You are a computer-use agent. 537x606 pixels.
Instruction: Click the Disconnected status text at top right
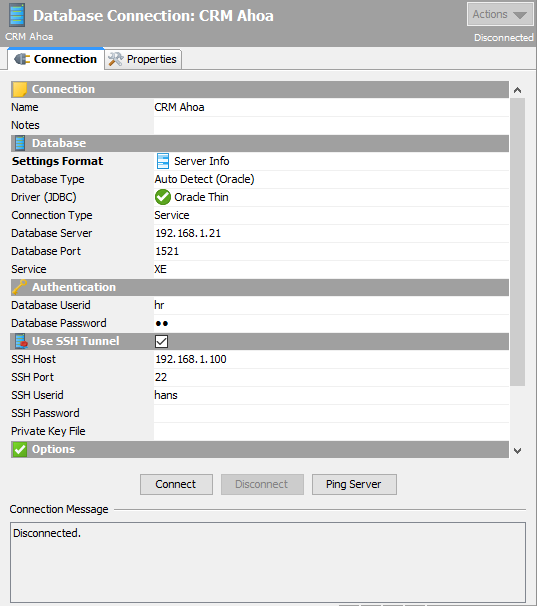504,38
